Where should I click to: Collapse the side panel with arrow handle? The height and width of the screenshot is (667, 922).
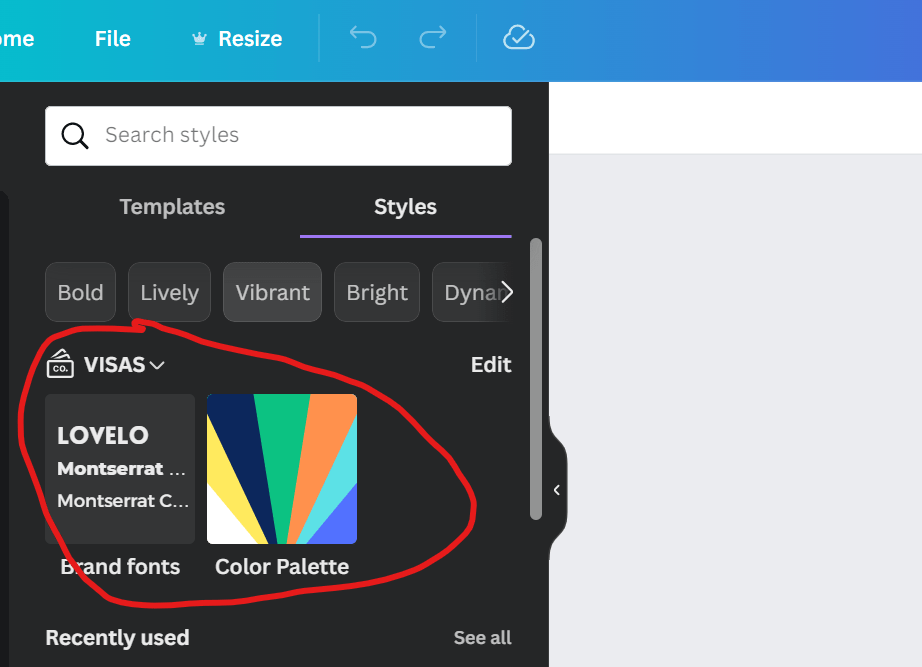click(556, 490)
